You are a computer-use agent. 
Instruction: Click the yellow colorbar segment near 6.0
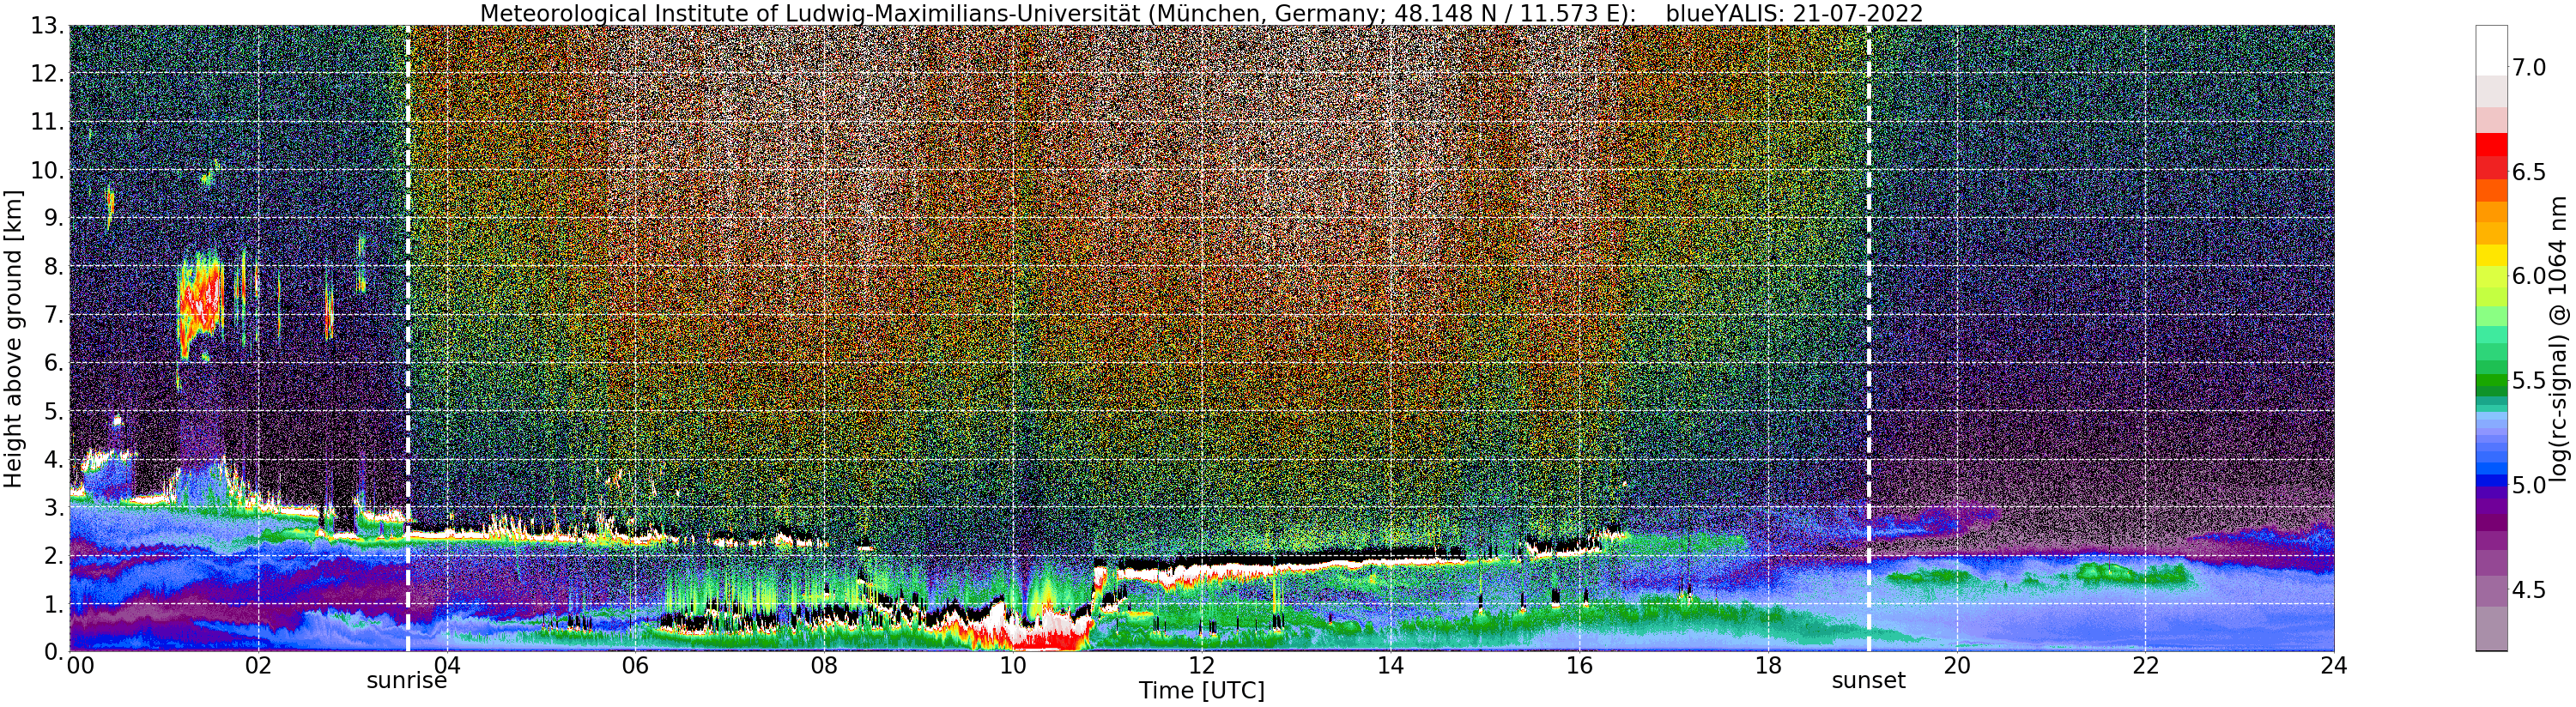tap(2491, 255)
